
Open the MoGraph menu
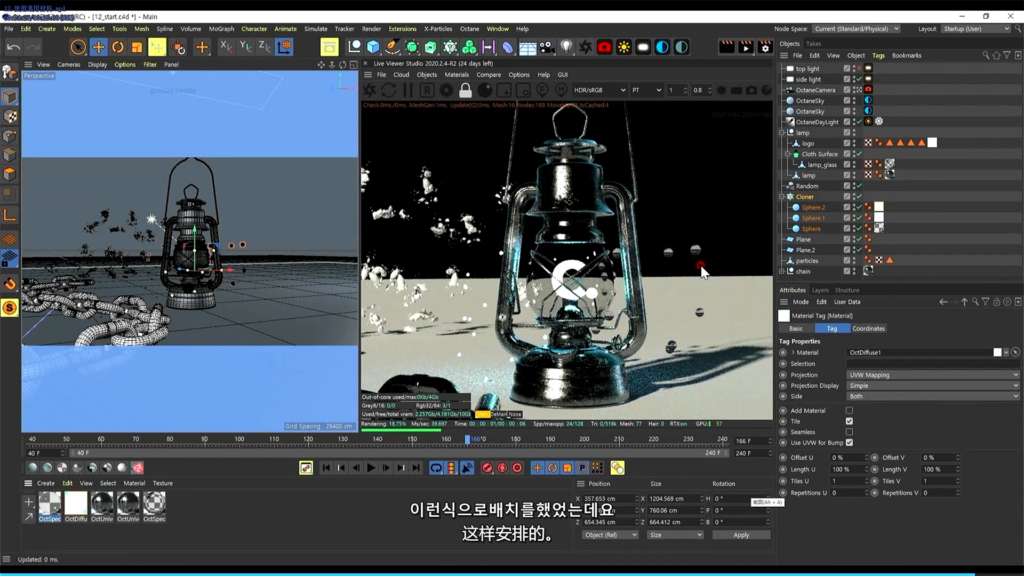click(221, 29)
